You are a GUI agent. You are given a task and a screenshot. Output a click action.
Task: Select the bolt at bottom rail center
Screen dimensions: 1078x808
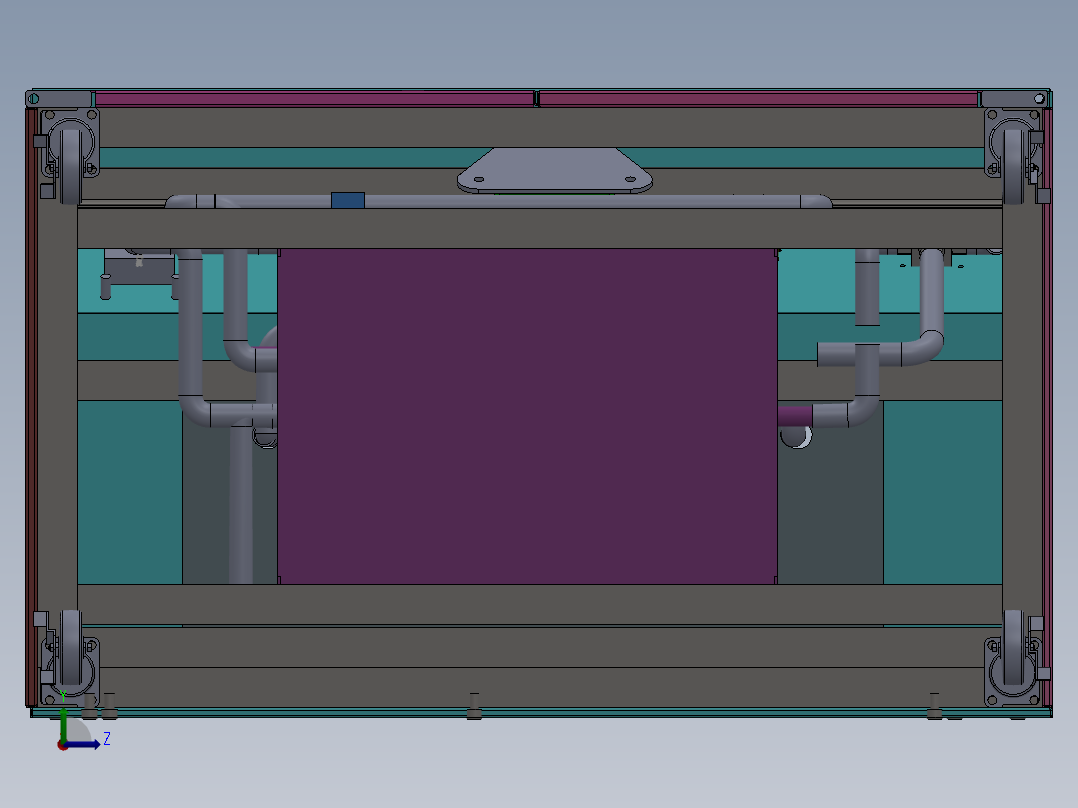[x=474, y=706]
